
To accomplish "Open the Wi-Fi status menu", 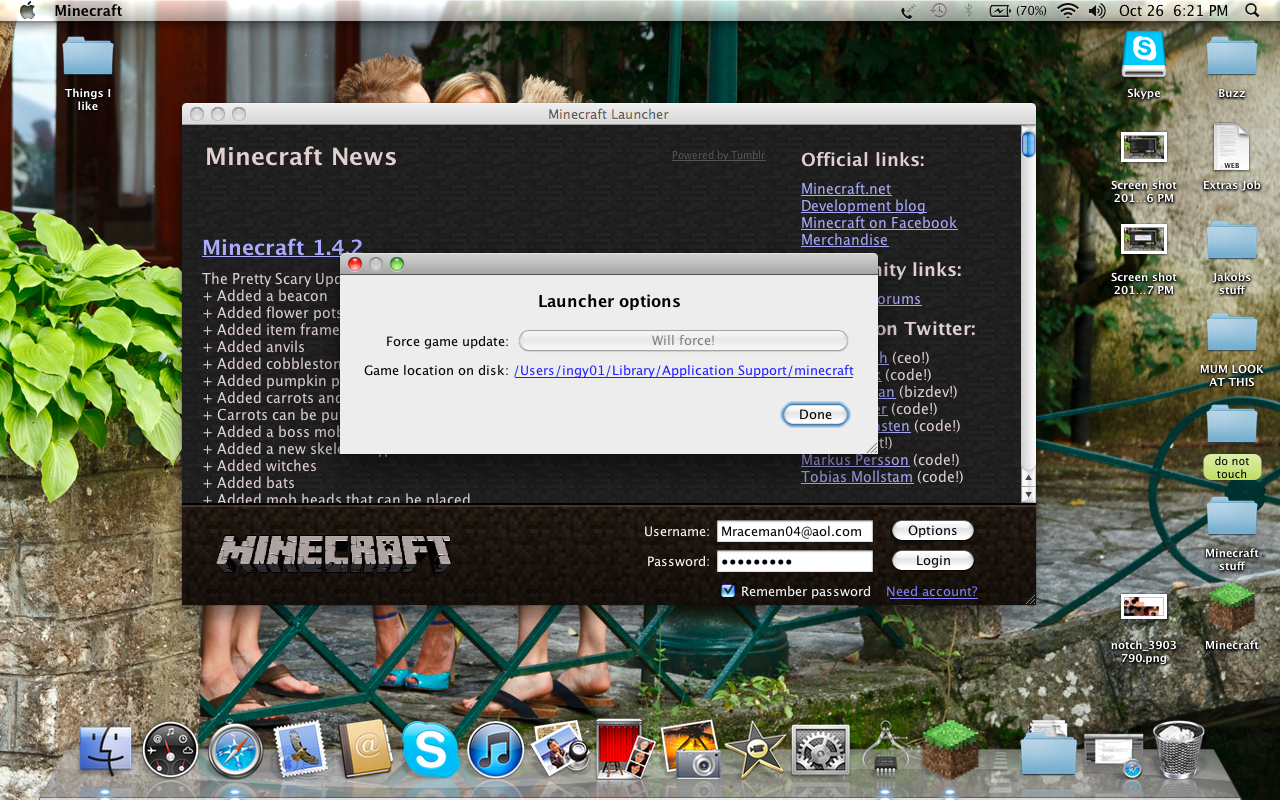I will [x=1067, y=11].
